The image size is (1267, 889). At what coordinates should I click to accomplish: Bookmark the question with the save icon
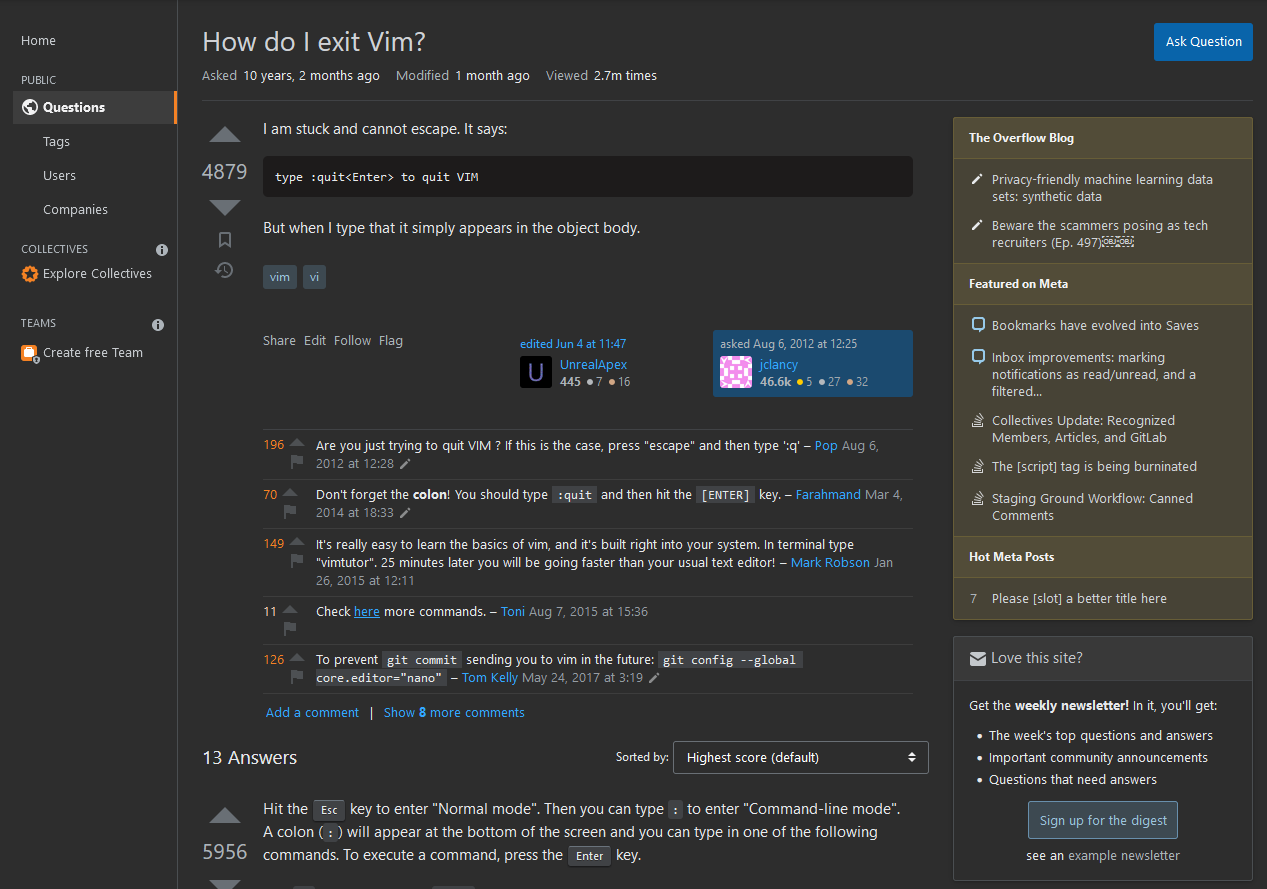[225, 240]
